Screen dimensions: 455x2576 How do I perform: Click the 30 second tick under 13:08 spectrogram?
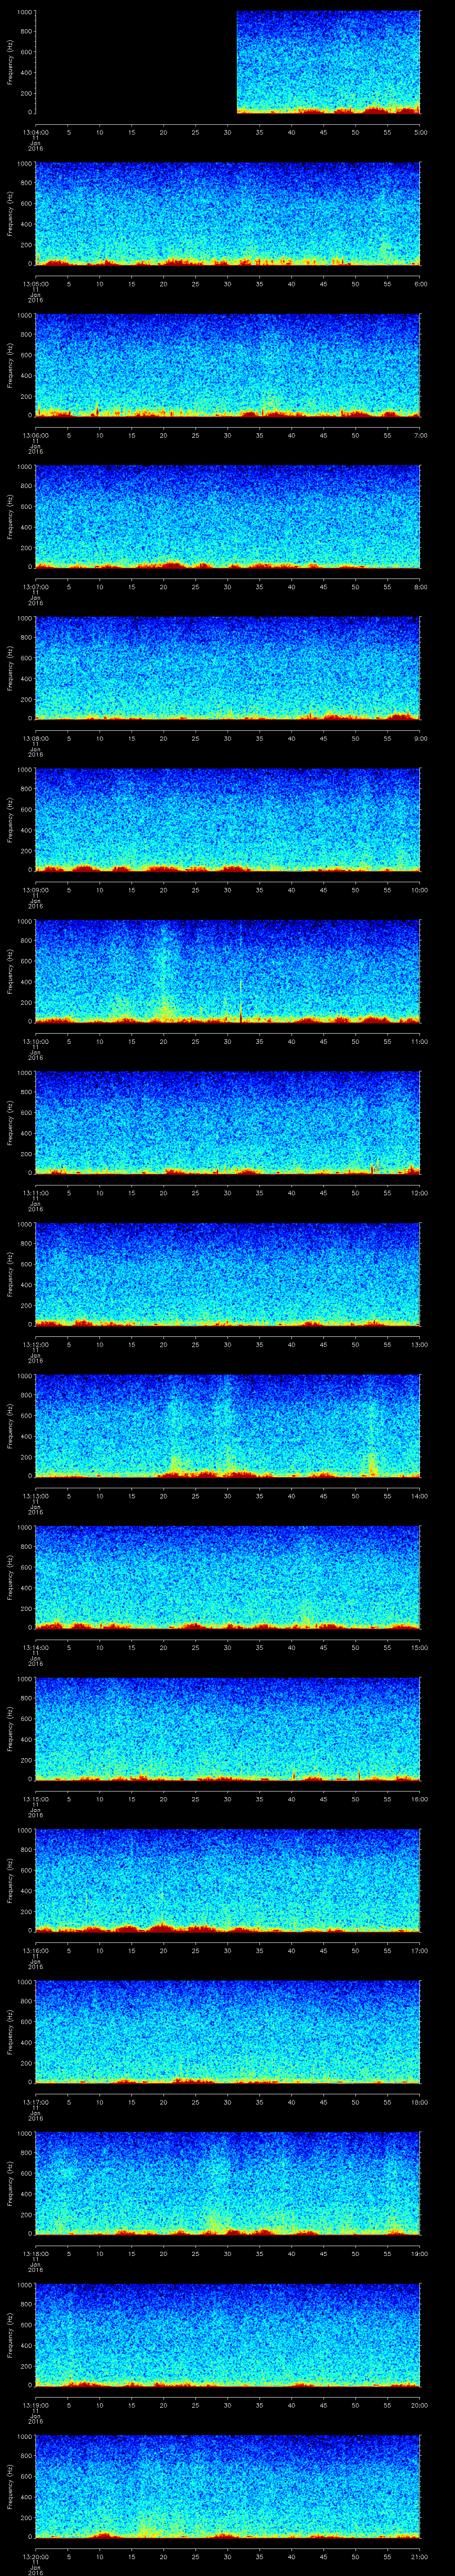click(228, 738)
